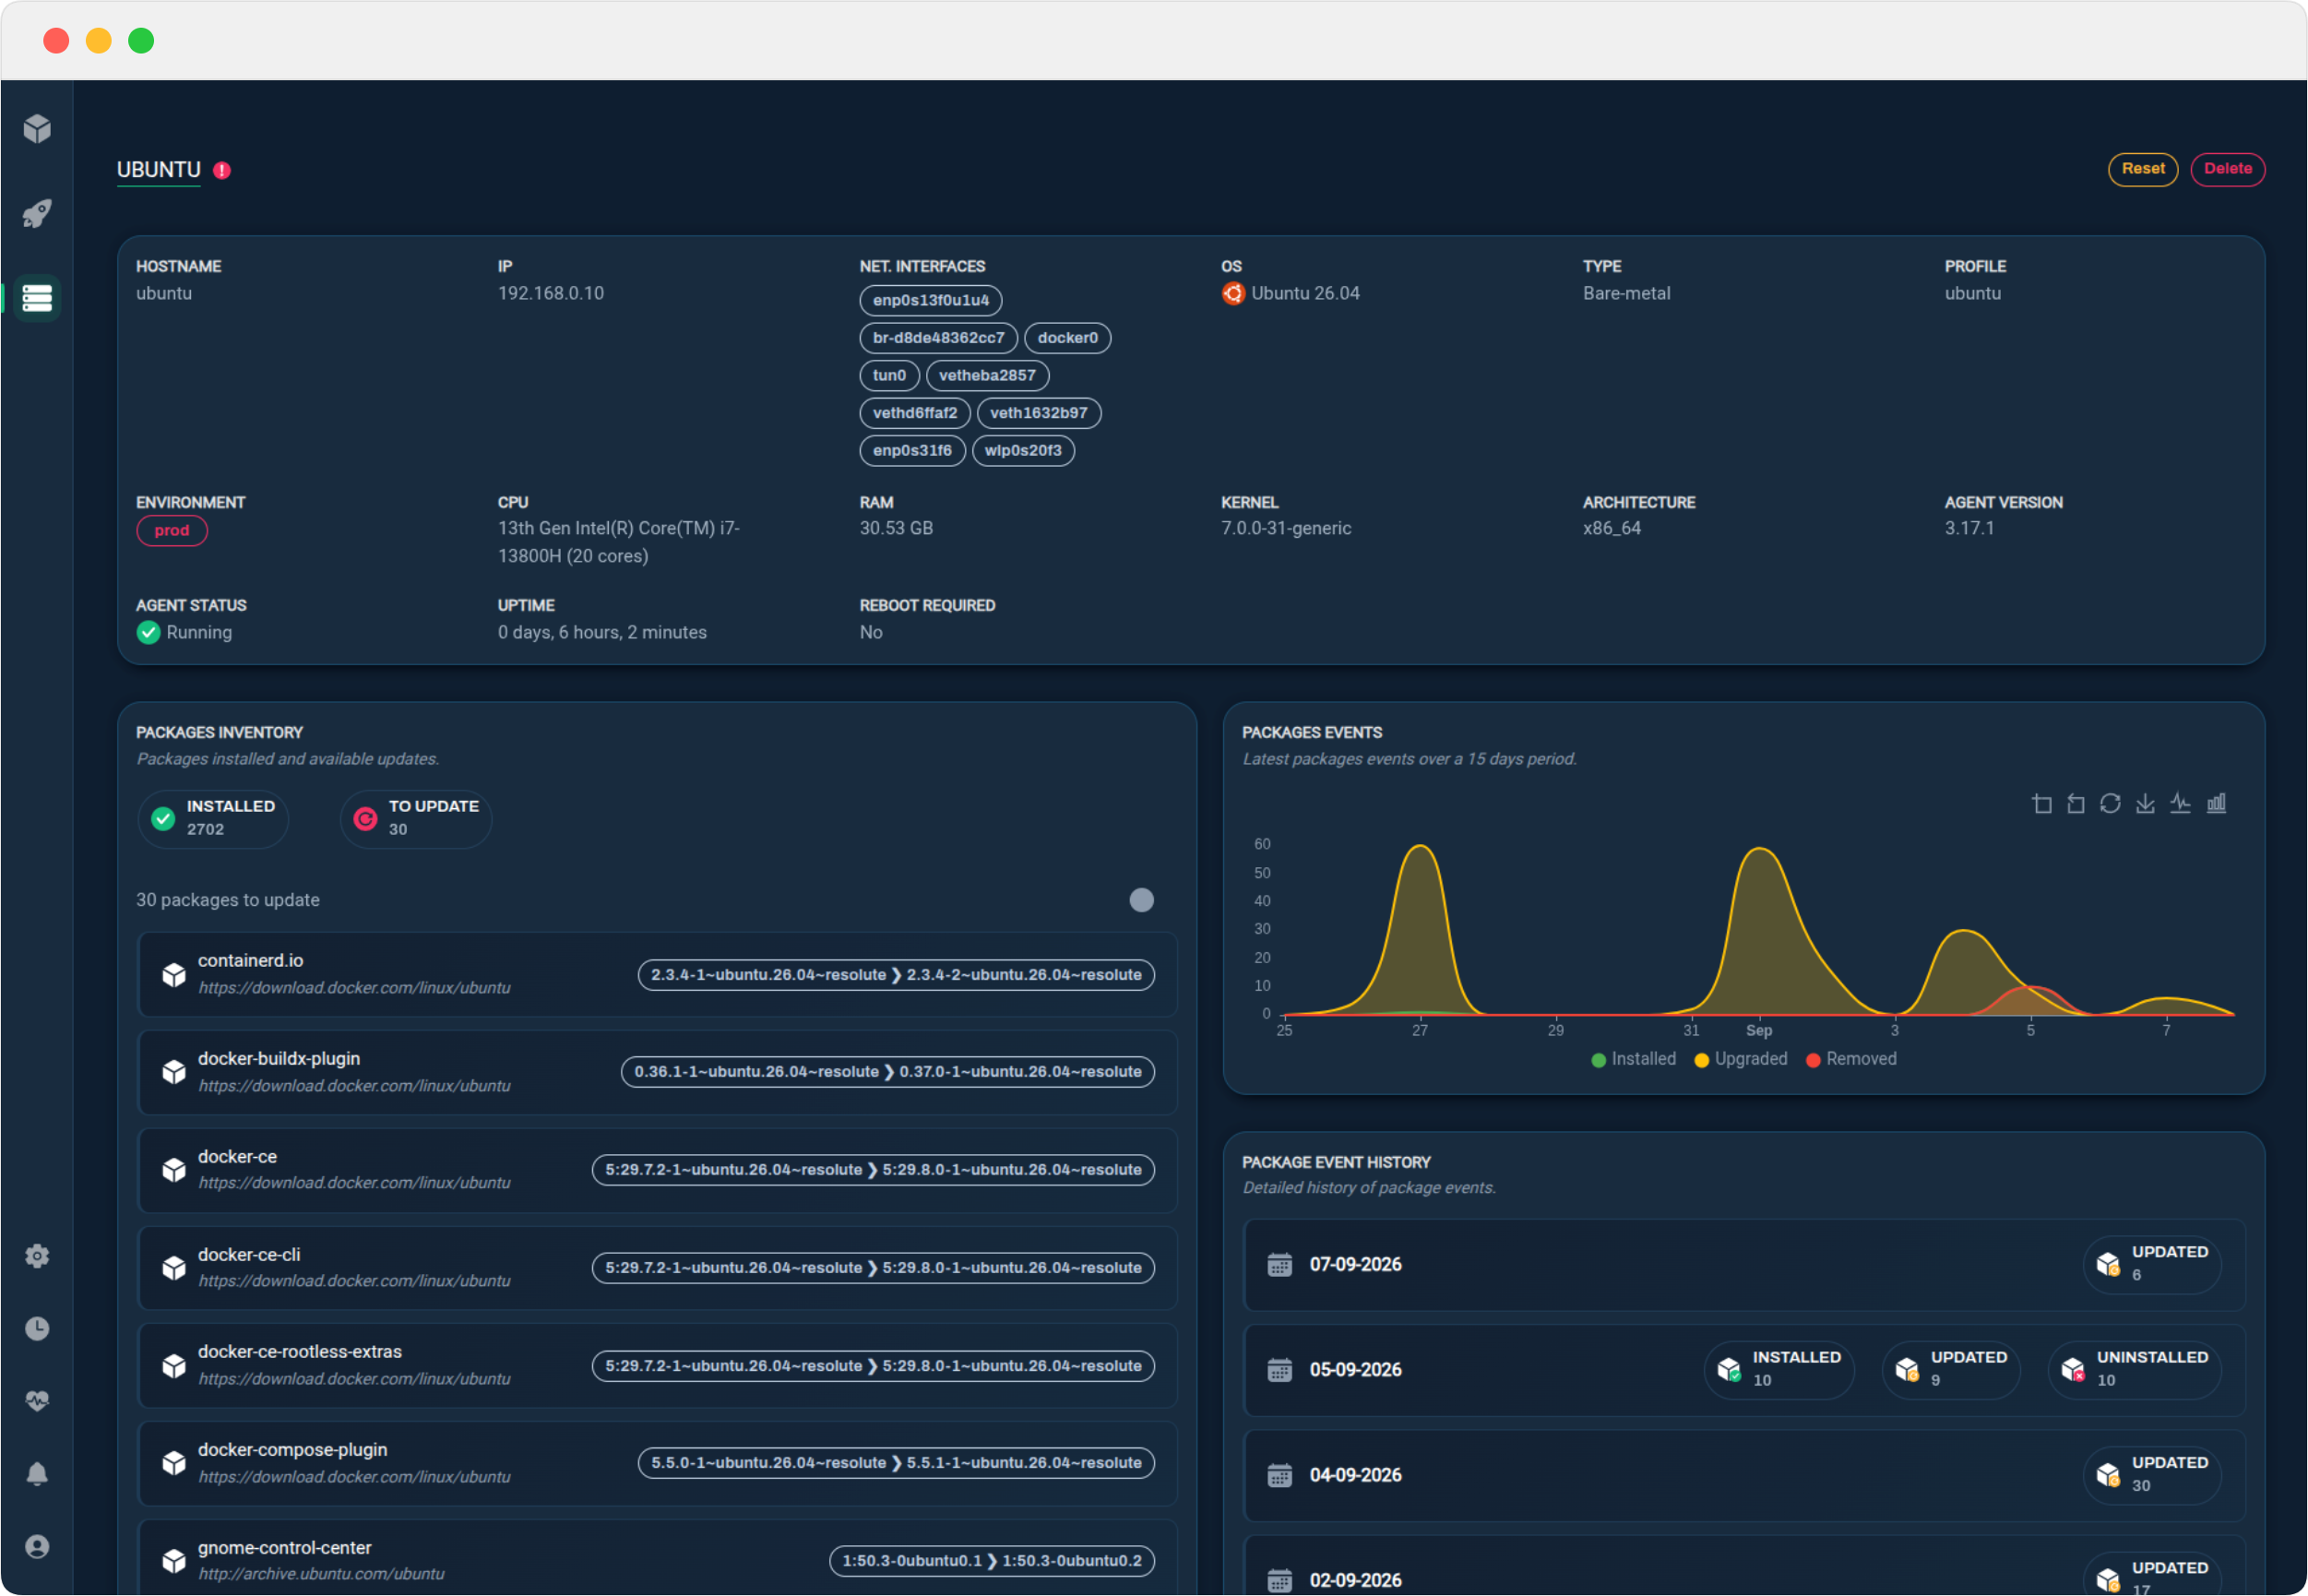Switch chart to line view icon
The height and width of the screenshot is (1596, 2308).
coord(2180,804)
